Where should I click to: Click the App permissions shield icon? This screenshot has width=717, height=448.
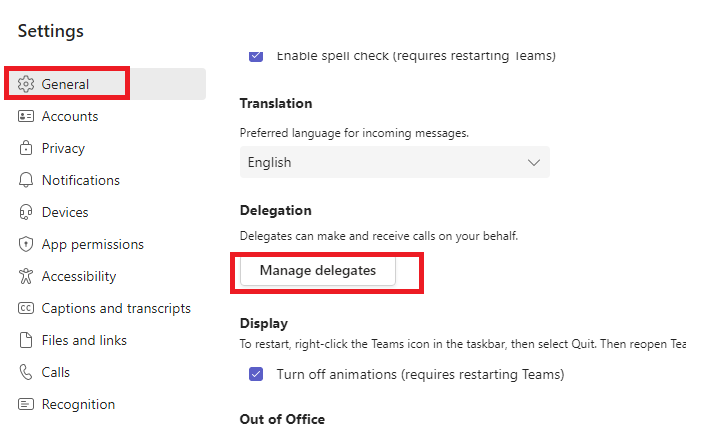[26, 244]
